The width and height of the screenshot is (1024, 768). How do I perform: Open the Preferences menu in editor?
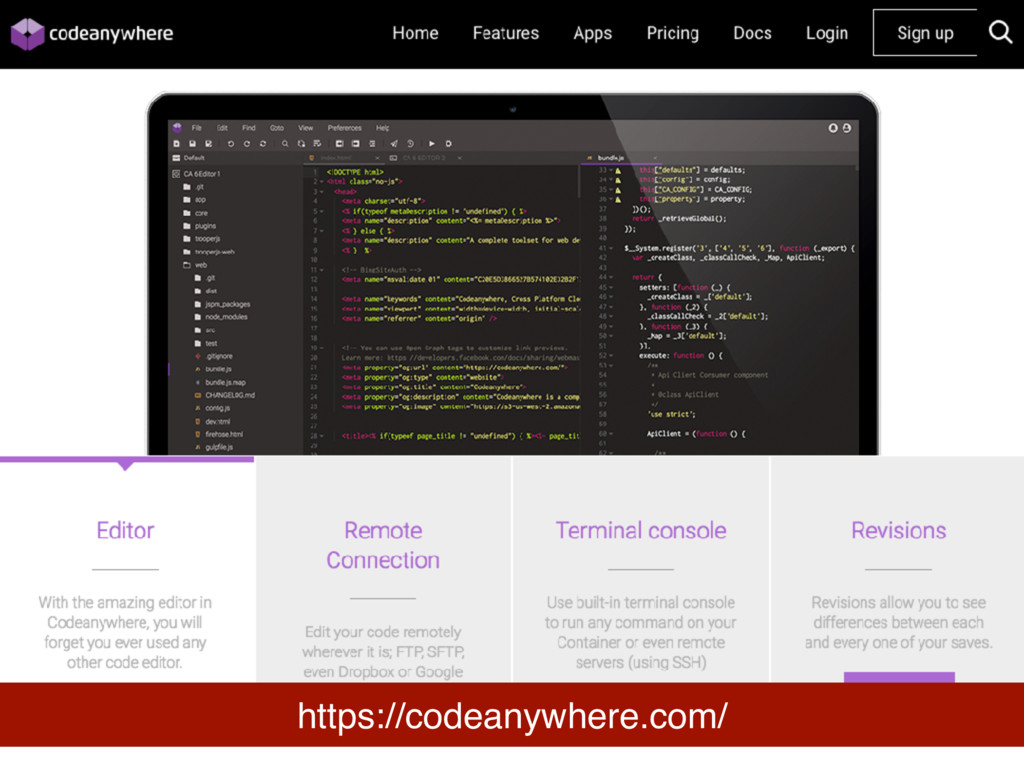[345, 128]
